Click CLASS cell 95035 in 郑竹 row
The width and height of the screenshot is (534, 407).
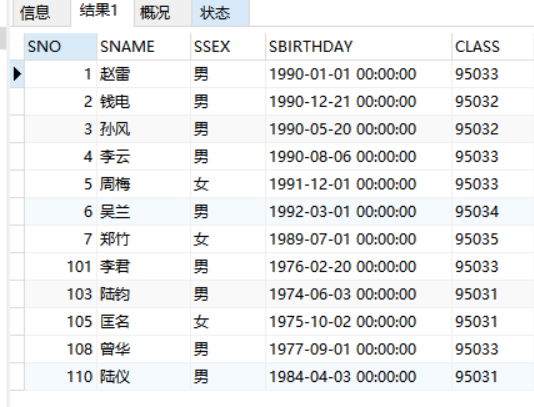coord(493,239)
